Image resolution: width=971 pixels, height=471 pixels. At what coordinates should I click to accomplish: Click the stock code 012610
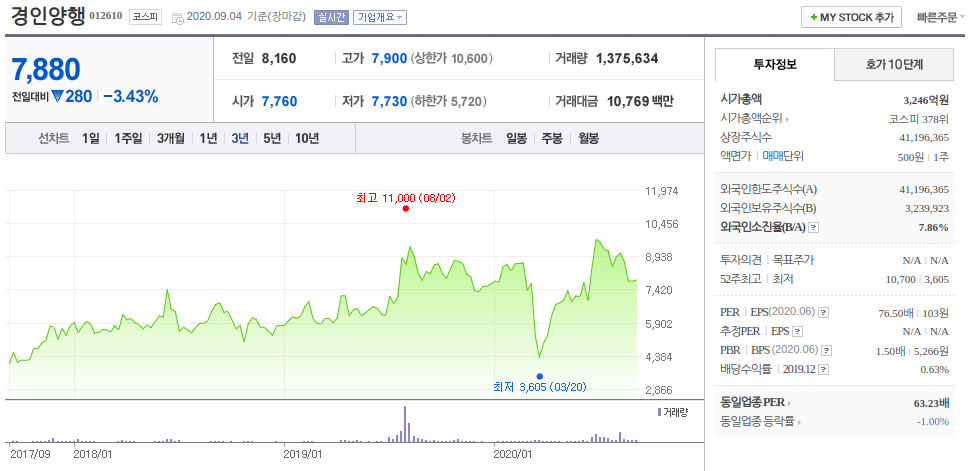107,17
